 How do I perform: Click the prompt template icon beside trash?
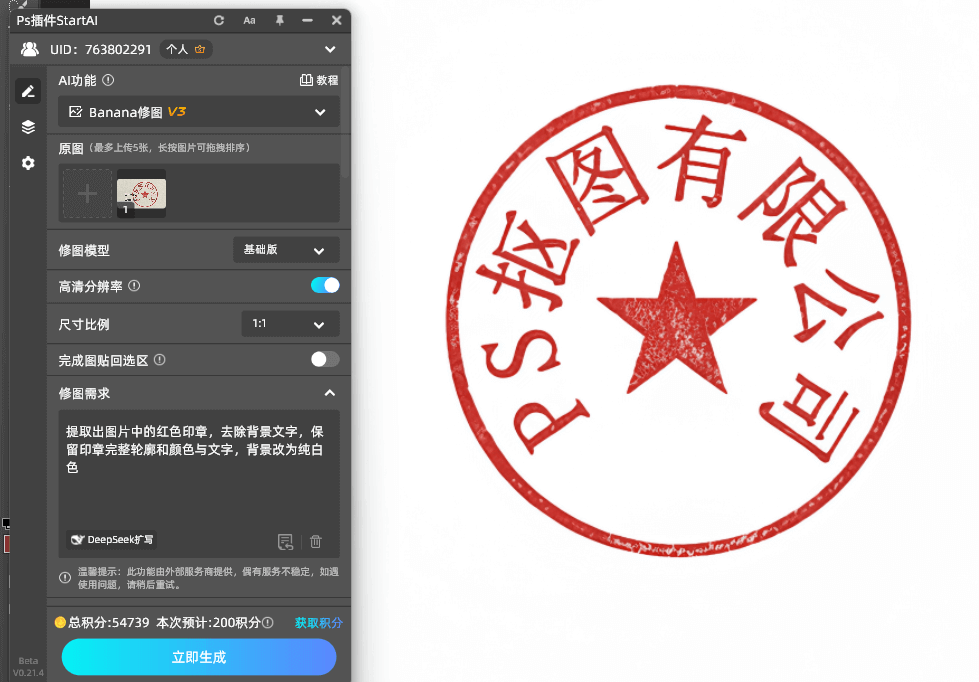click(285, 541)
